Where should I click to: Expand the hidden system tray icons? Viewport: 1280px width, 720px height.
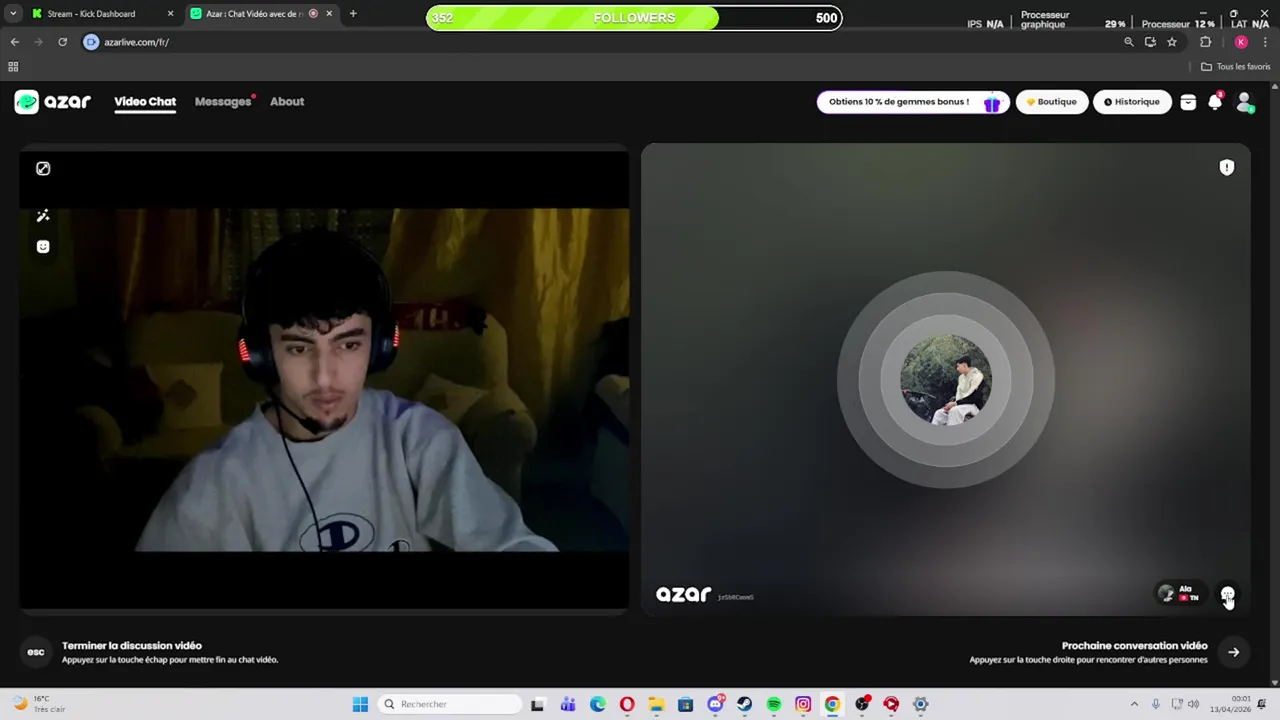click(x=1134, y=704)
